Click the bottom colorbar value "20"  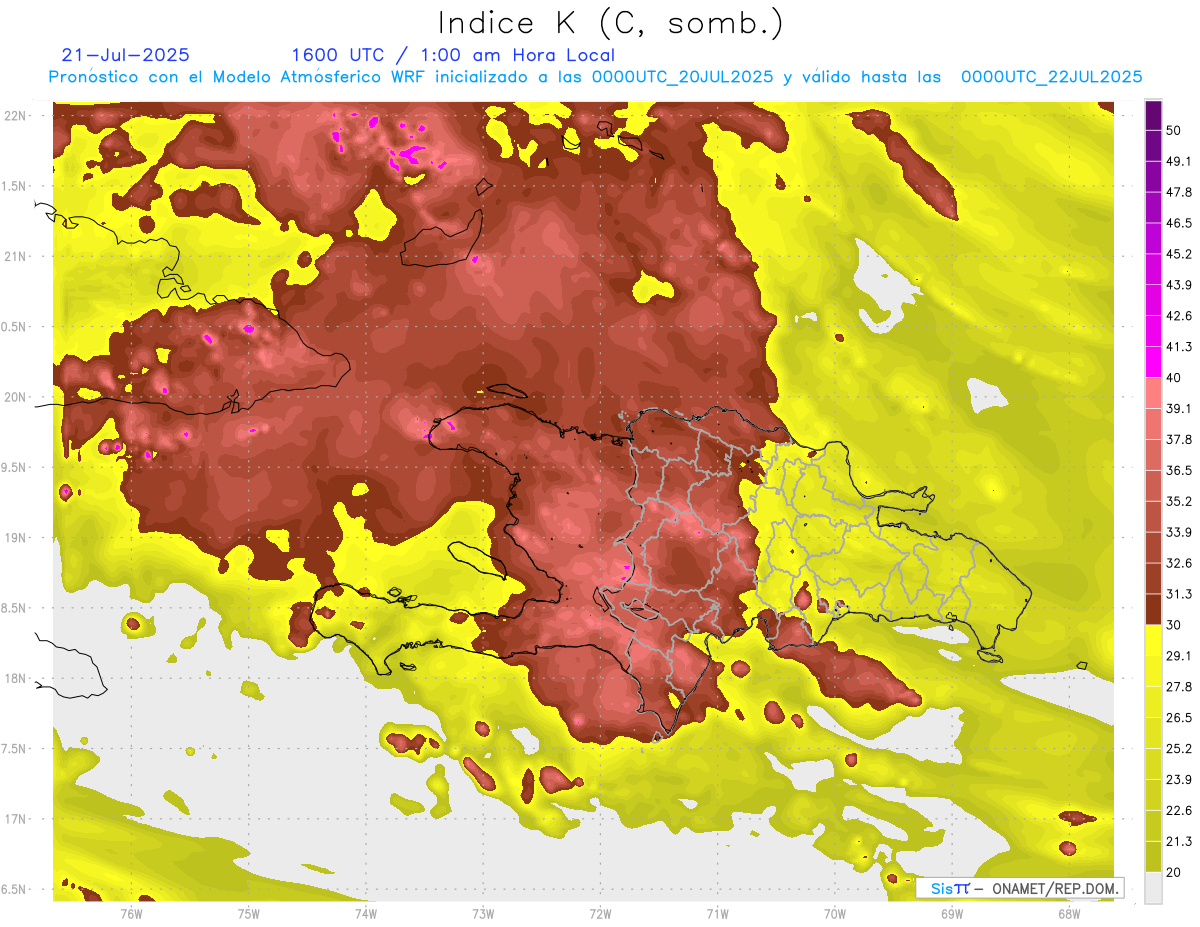(x=1176, y=872)
